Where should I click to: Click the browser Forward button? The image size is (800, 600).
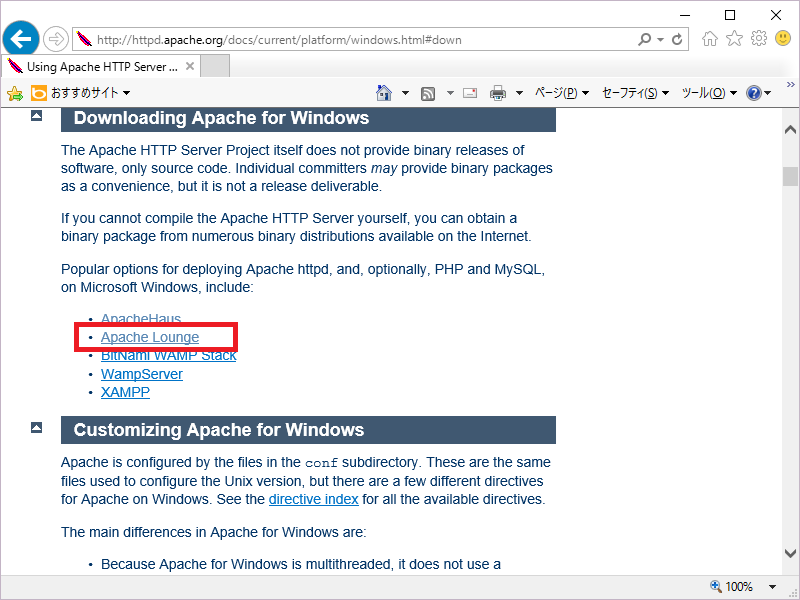pyautogui.click(x=55, y=39)
